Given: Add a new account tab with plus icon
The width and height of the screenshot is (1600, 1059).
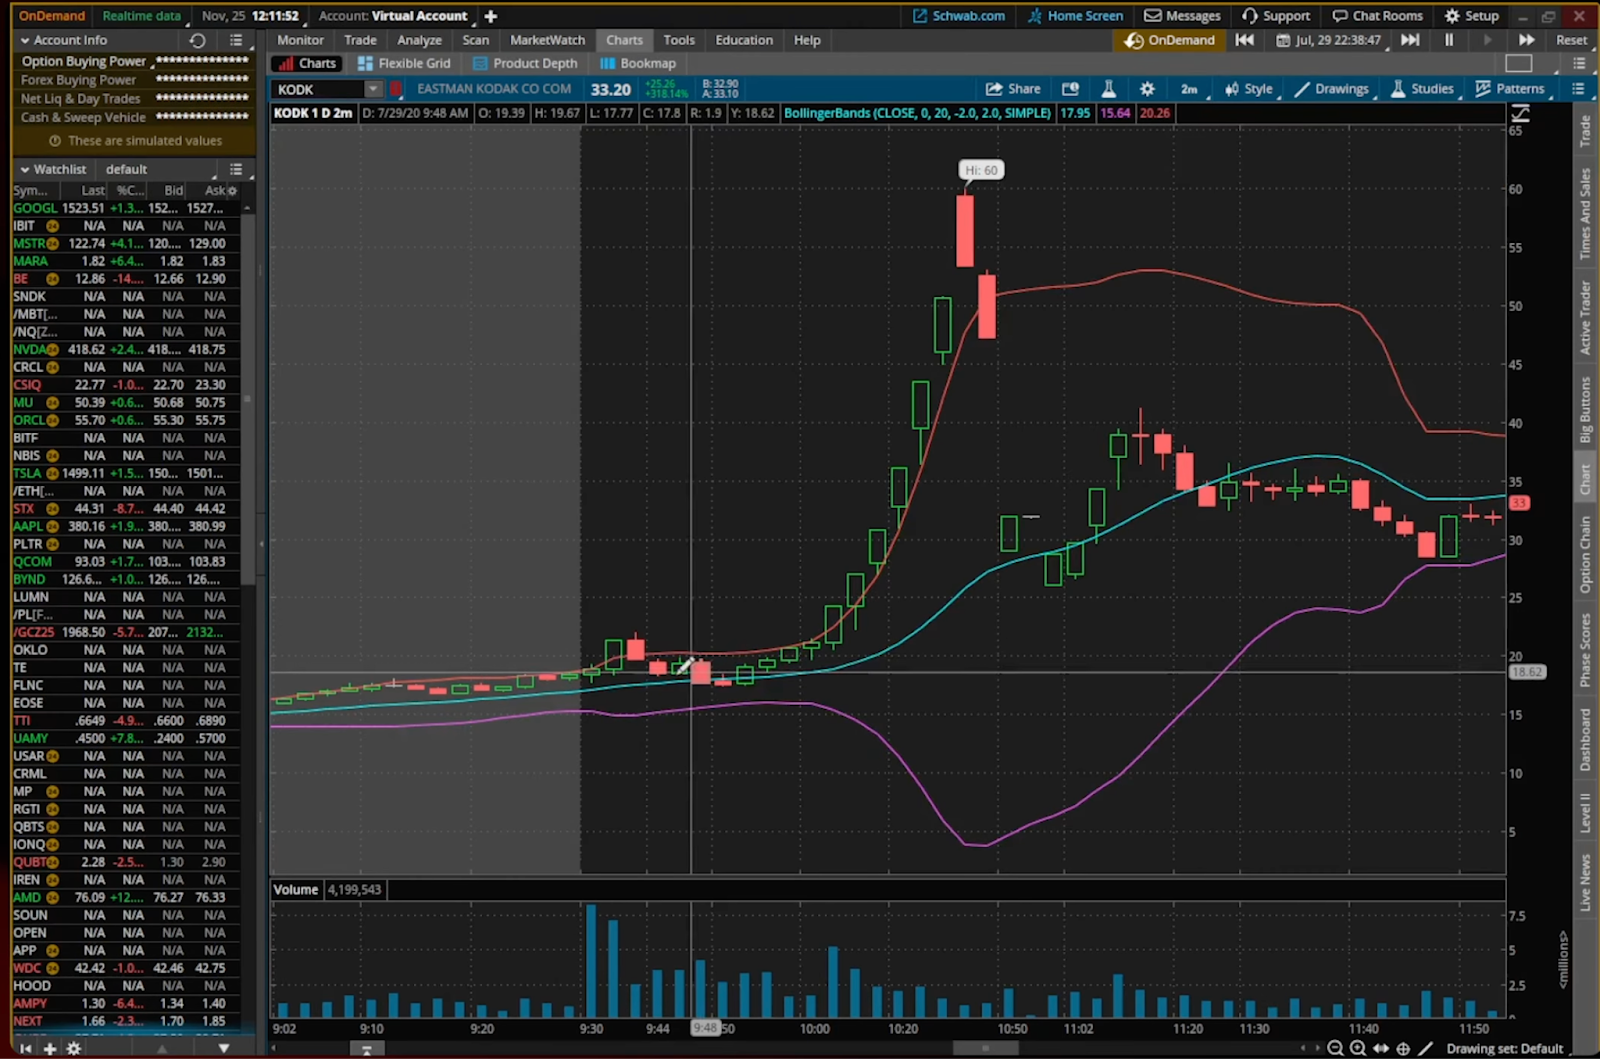Looking at the screenshot, I should [x=491, y=16].
